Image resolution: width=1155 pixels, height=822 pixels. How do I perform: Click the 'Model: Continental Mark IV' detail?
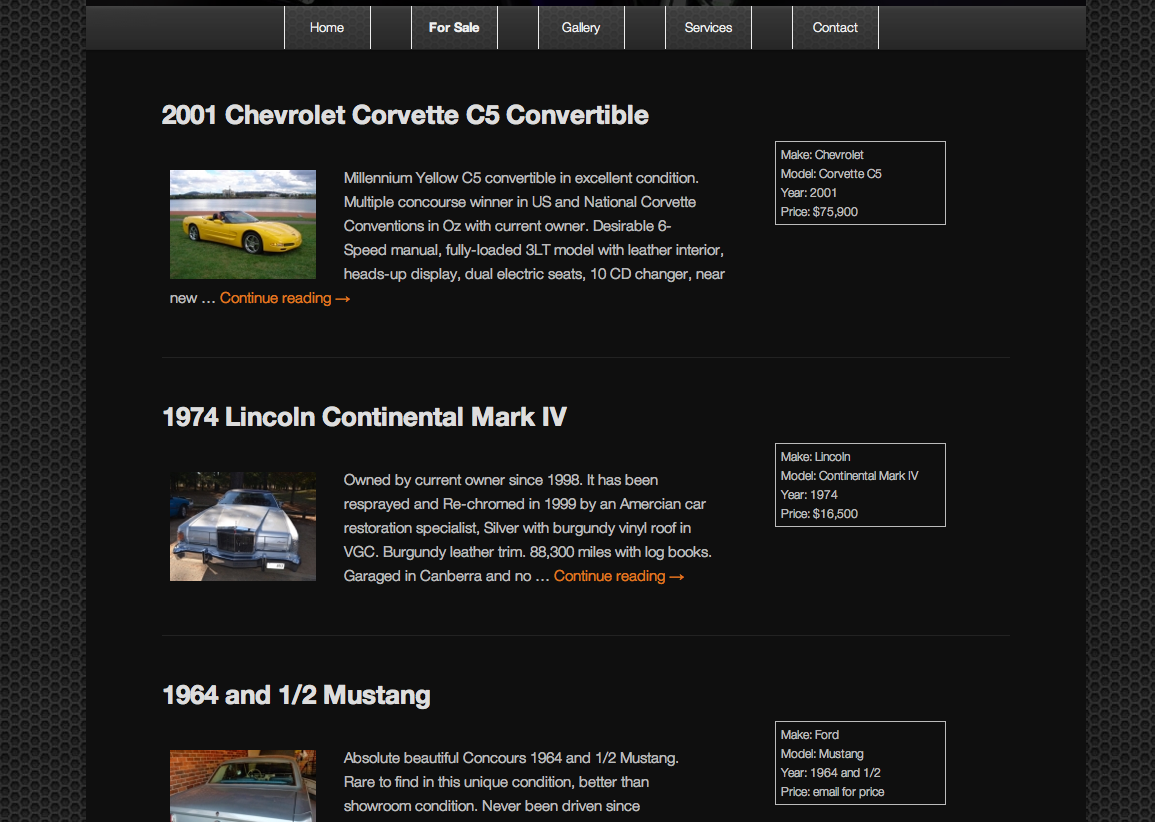849,476
